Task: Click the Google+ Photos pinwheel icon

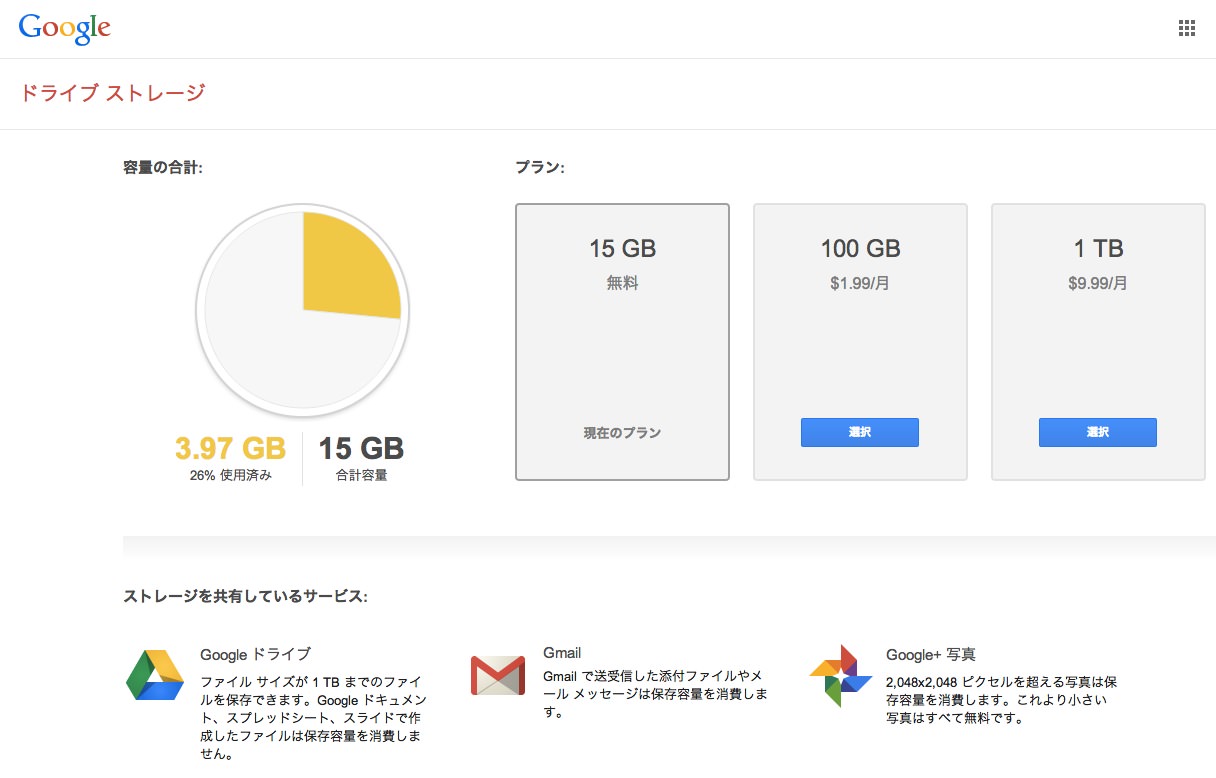Action: 841,676
